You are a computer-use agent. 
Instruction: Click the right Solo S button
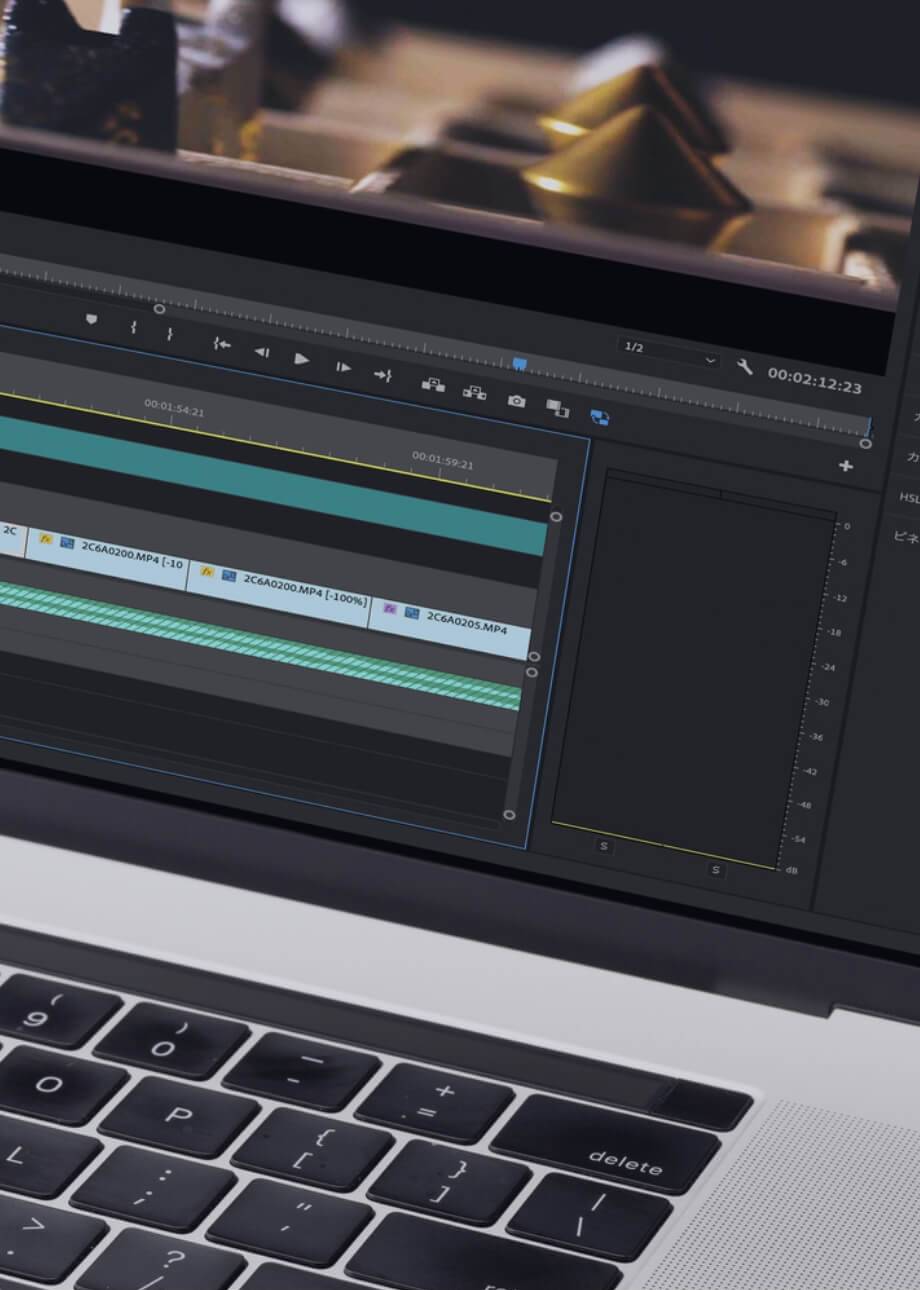(x=715, y=870)
